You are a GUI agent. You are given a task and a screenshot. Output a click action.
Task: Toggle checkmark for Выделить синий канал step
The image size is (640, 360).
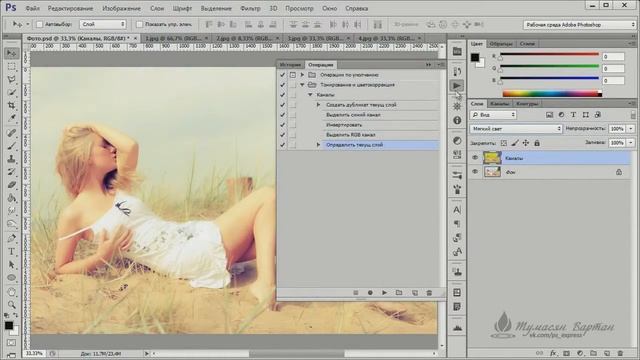tap(282, 115)
